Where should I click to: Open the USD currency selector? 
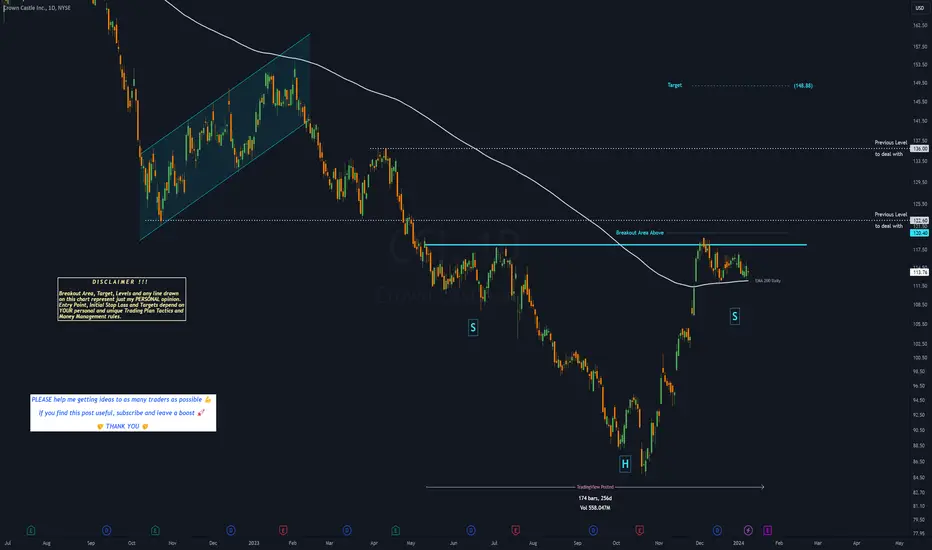(920, 8)
